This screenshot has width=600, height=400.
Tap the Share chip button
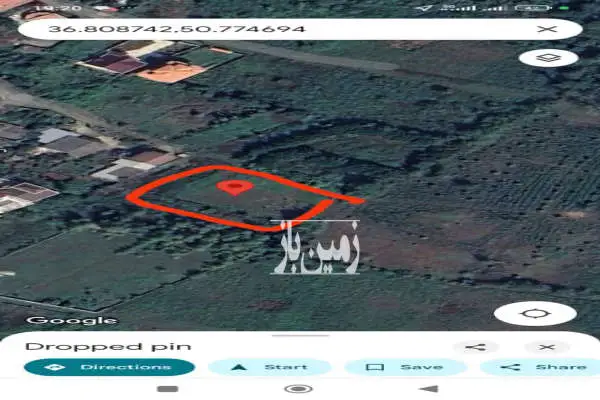click(x=540, y=367)
